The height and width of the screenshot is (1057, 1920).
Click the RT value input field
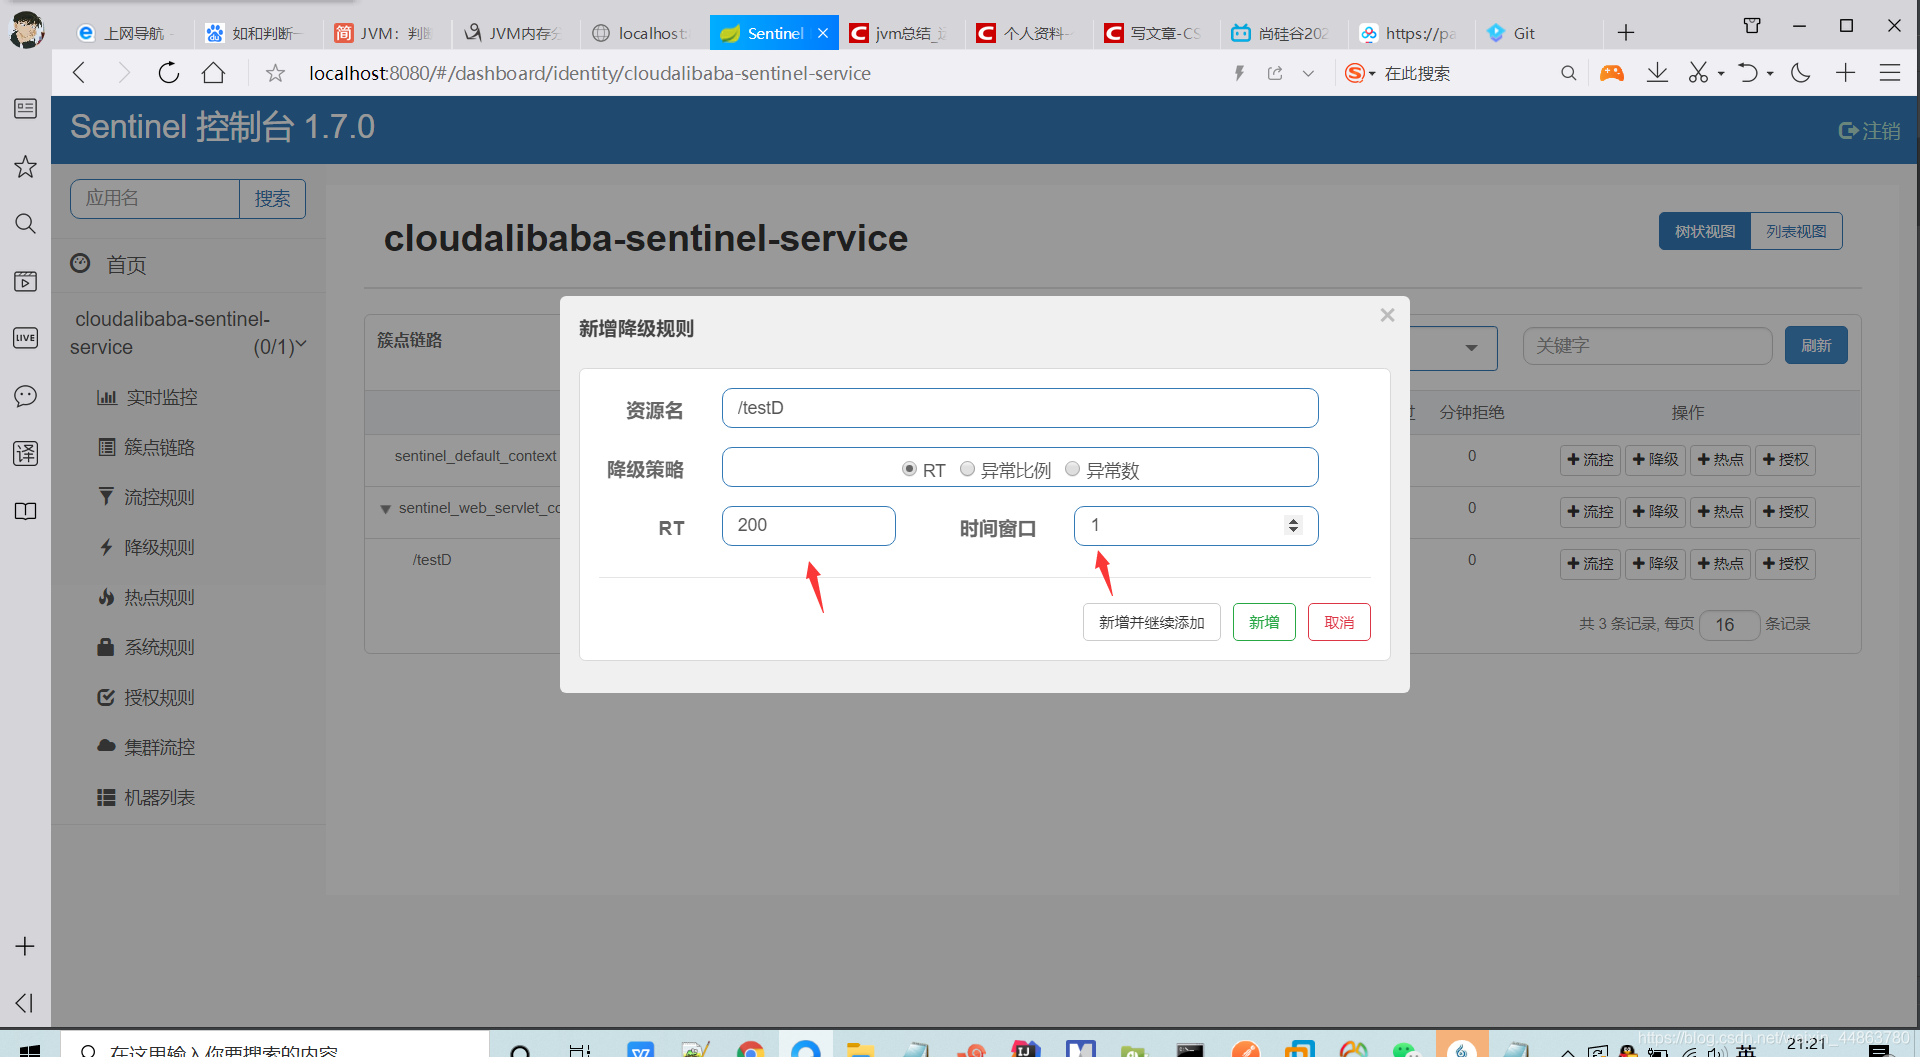pos(808,525)
